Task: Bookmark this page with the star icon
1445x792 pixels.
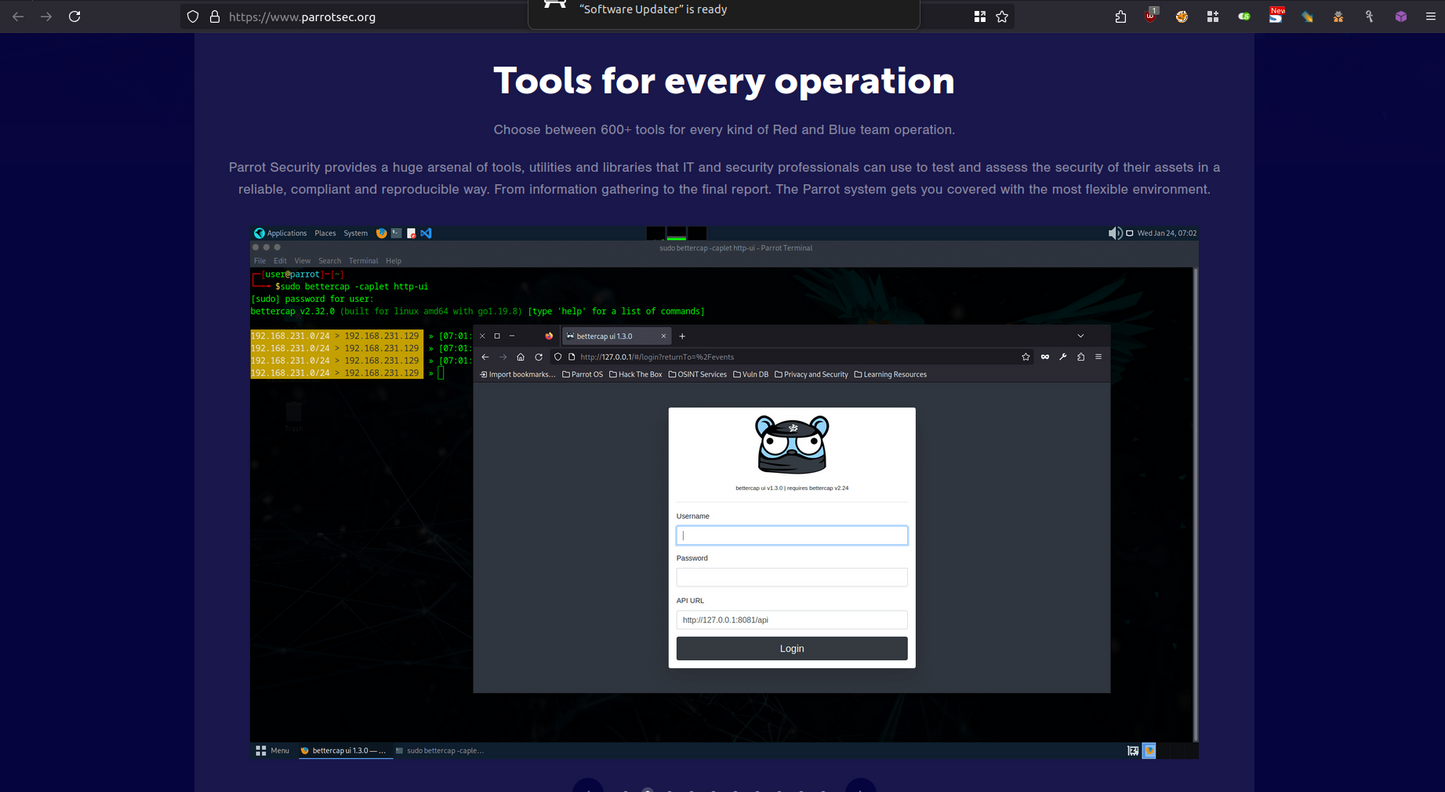Action: (x=1002, y=17)
